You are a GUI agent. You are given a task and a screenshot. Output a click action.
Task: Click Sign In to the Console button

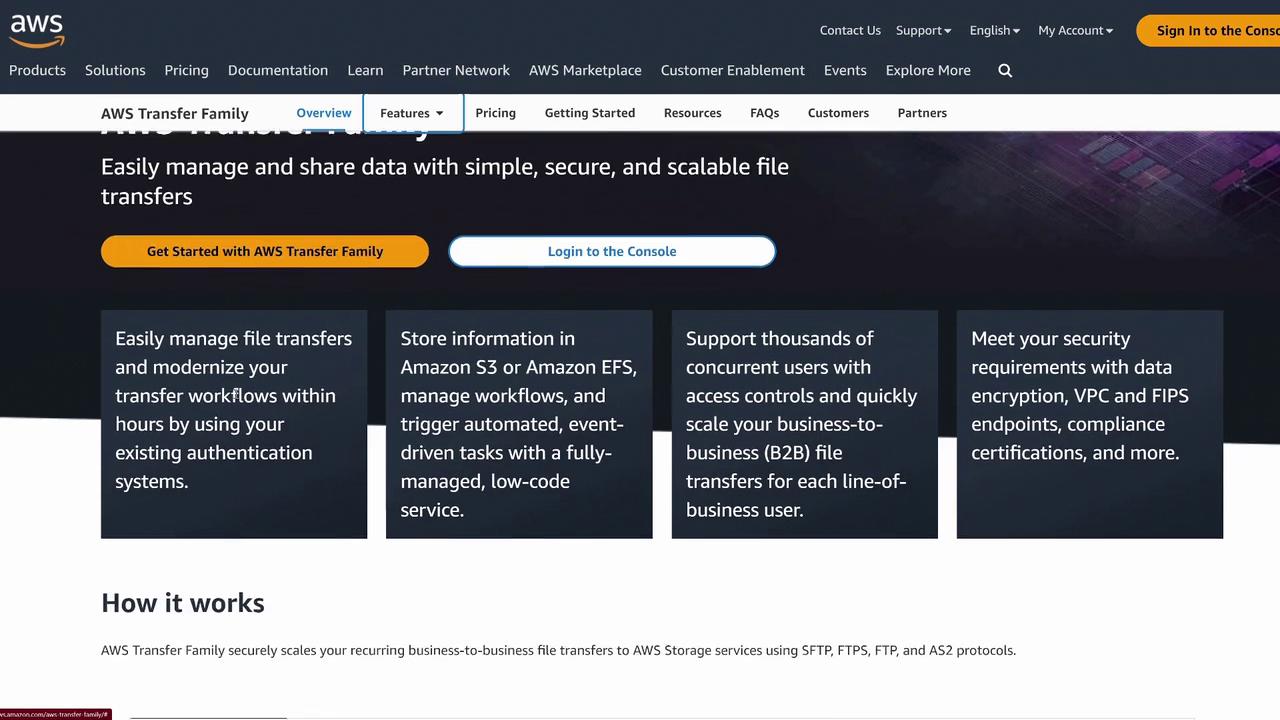coord(1208,30)
